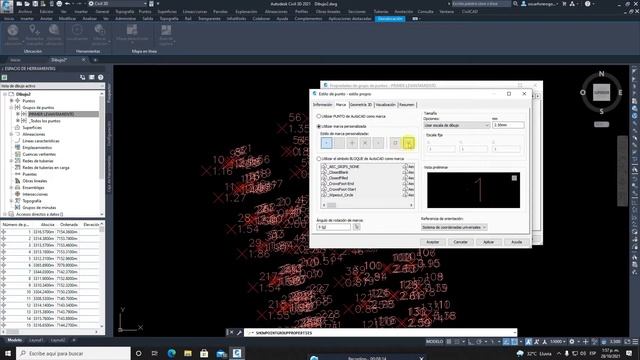Select the plus-sign custom marker style button

352,143
